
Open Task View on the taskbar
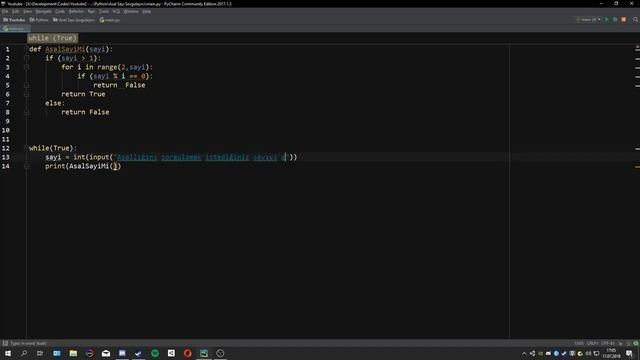pos(40,353)
